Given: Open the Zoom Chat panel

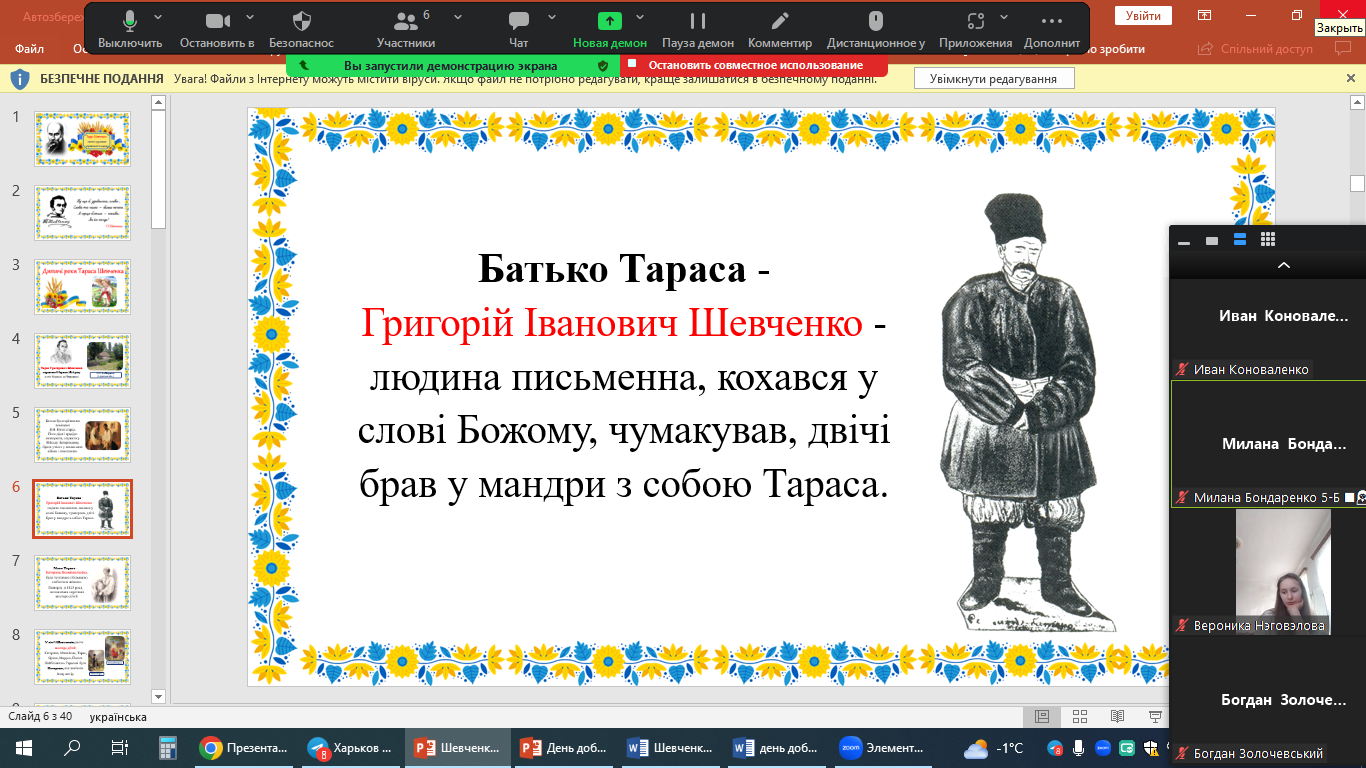Looking at the screenshot, I should pos(518,22).
